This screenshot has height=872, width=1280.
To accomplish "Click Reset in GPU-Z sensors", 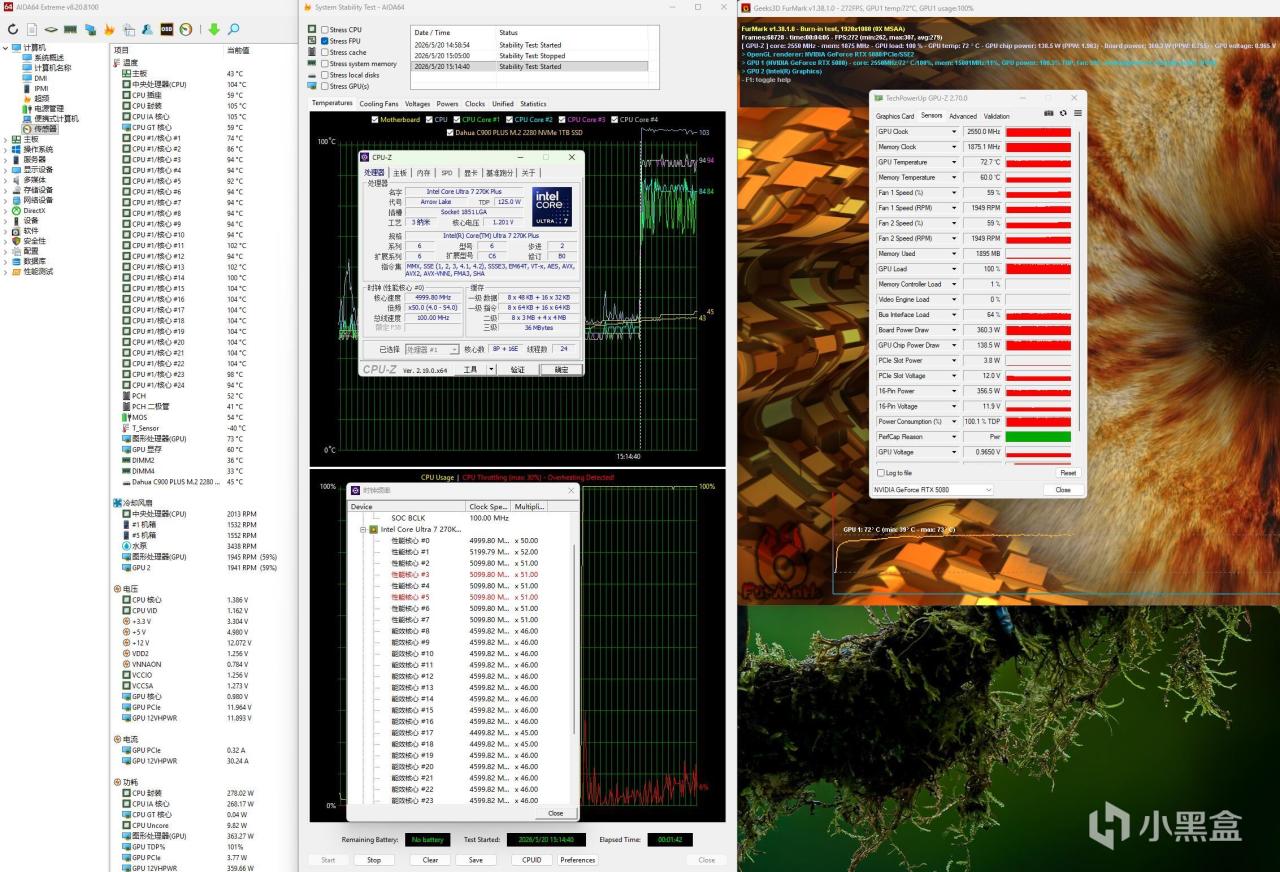I will (1068, 473).
